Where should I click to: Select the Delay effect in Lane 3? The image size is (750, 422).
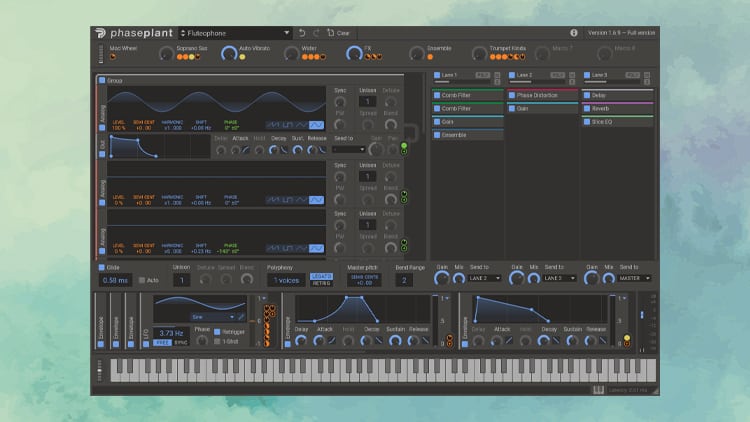tap(617, 95)
